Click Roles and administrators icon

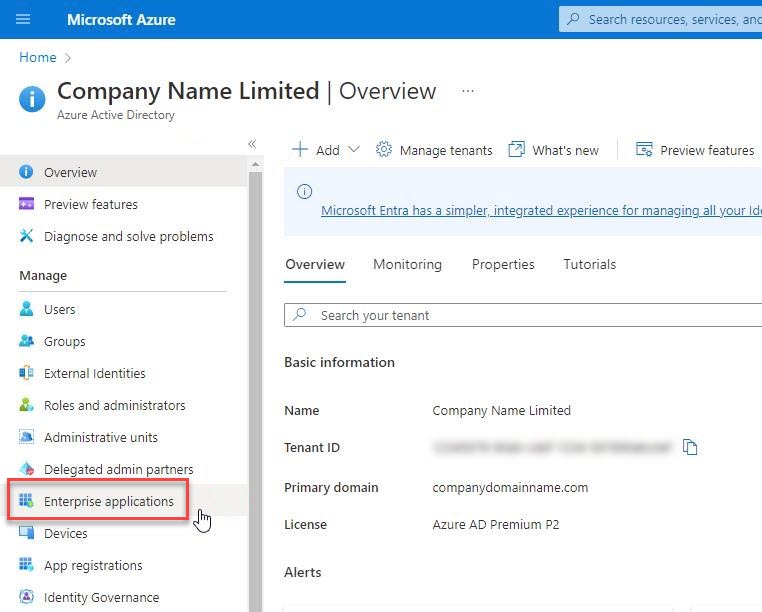click(x=26, y=404)
